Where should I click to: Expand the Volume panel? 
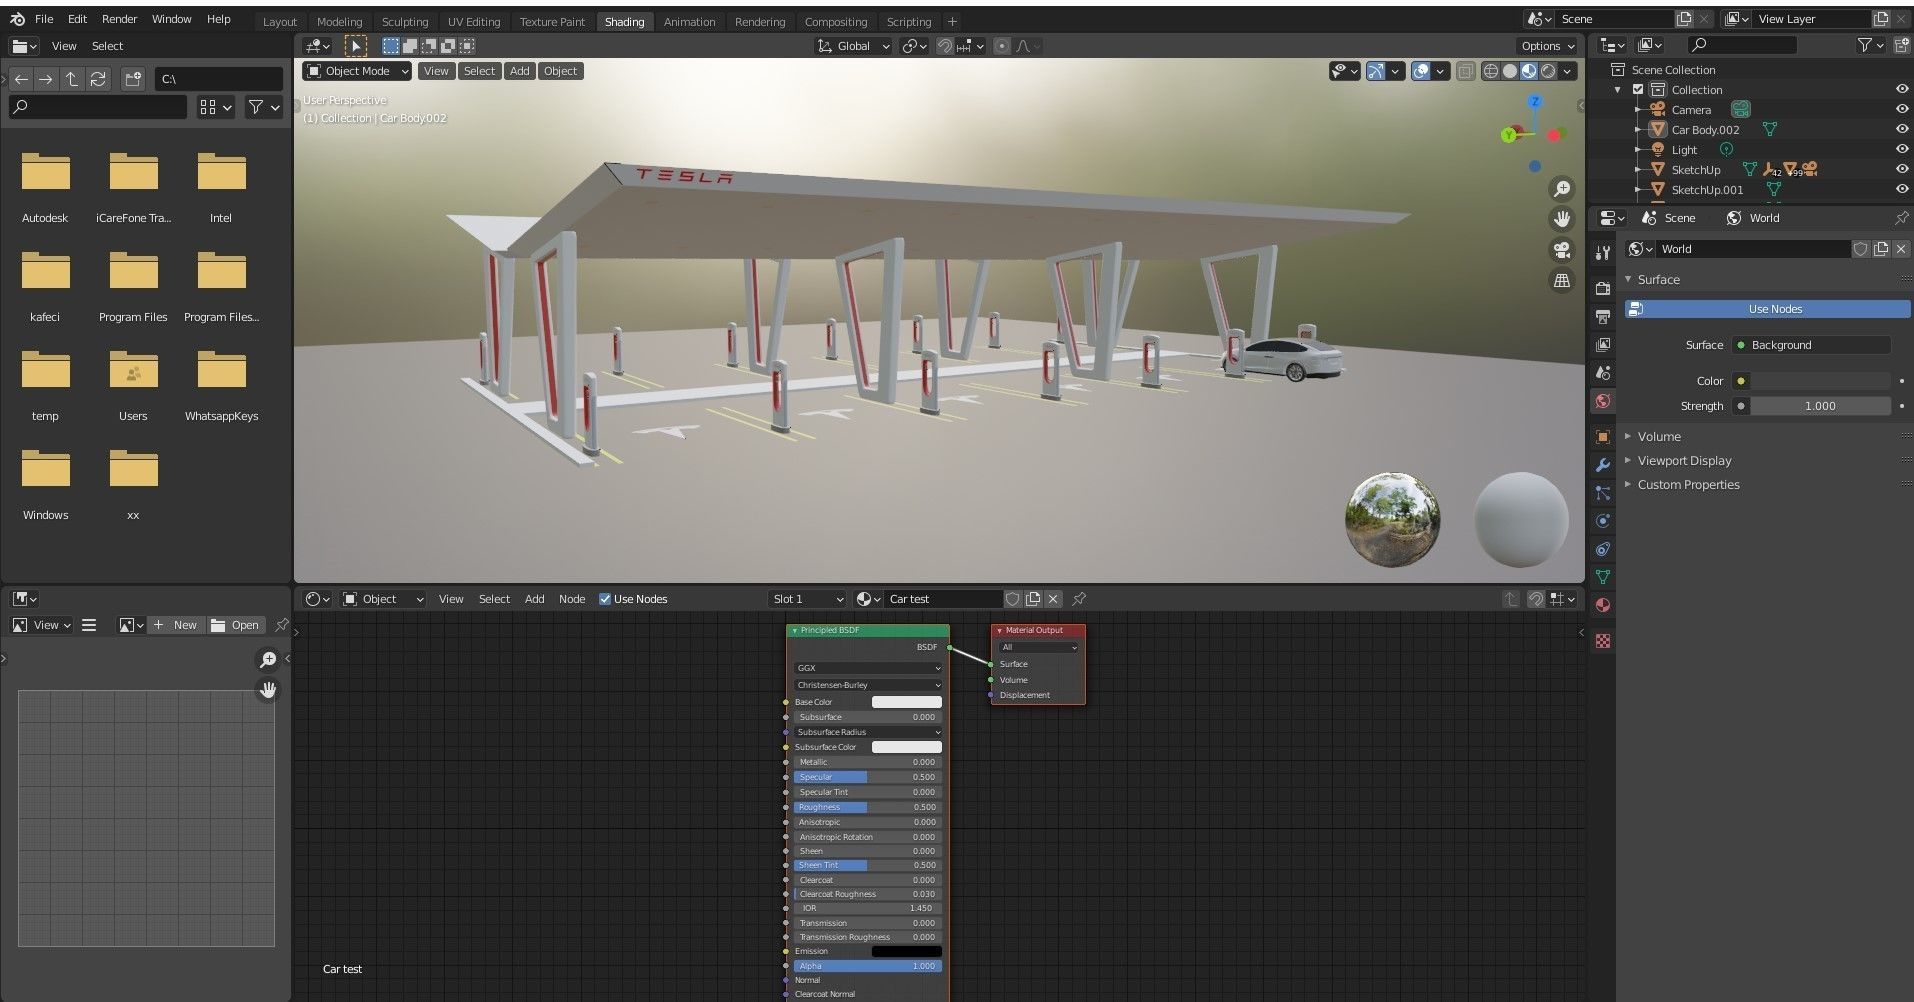1659,437
